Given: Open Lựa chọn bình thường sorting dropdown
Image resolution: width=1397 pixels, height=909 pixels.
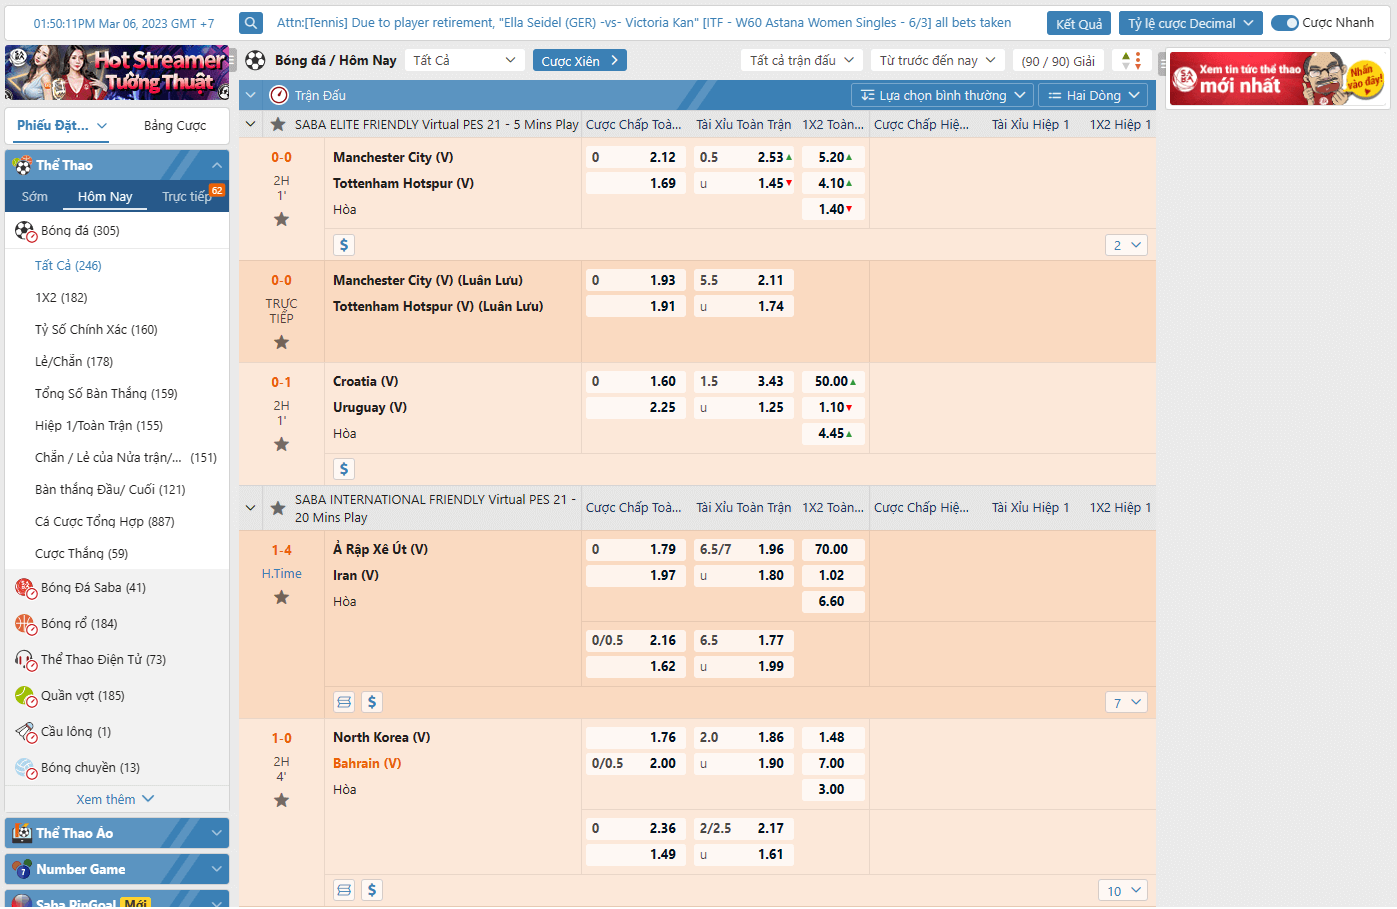Looking at the screenshot, I should coord(943,96).
